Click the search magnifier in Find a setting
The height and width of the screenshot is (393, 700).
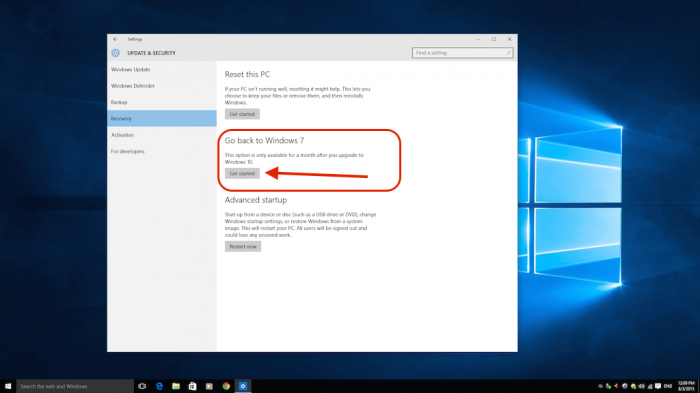click(x=508, y=53)
